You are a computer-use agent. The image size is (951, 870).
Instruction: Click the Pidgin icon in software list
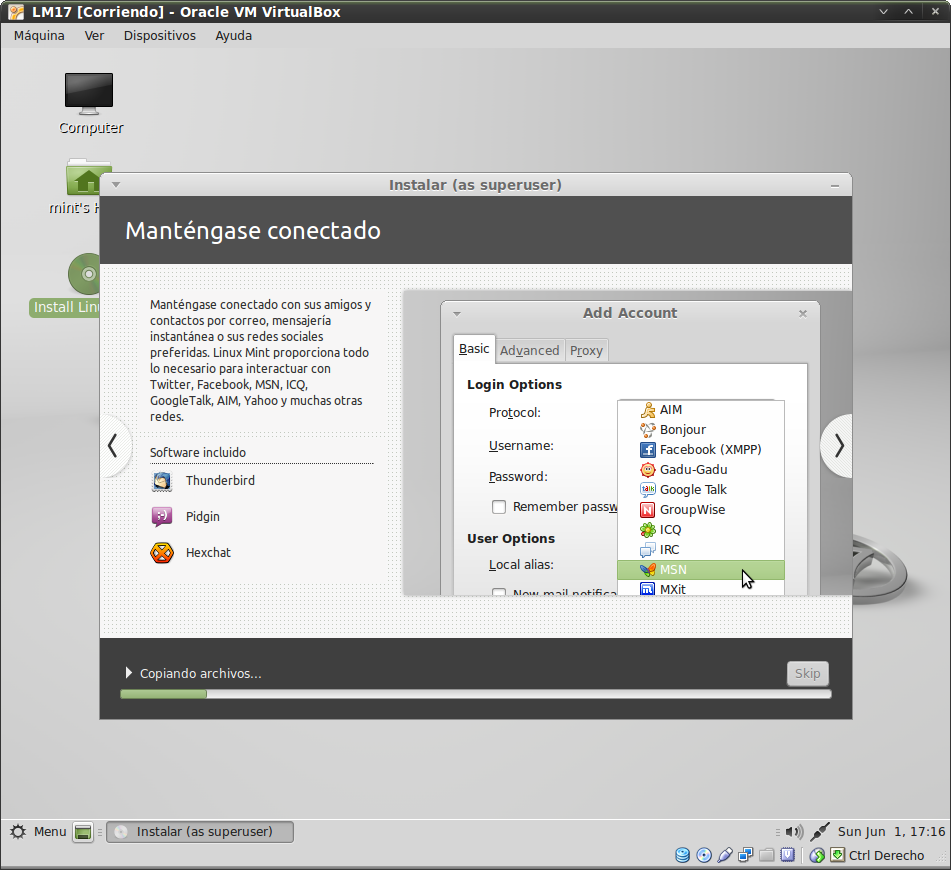[162, 517]
